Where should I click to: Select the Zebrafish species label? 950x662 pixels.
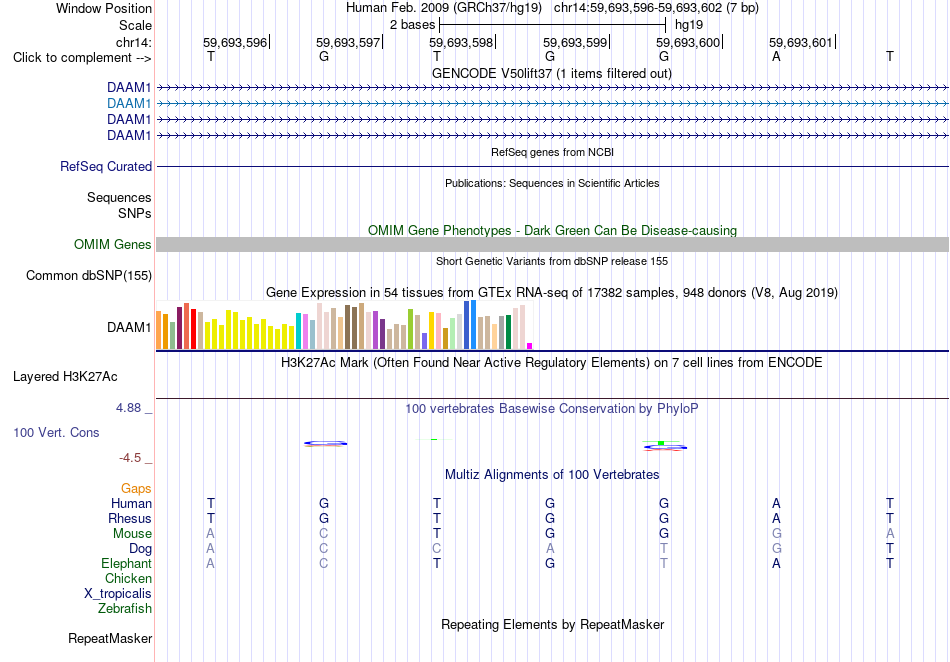coord(125,609)
